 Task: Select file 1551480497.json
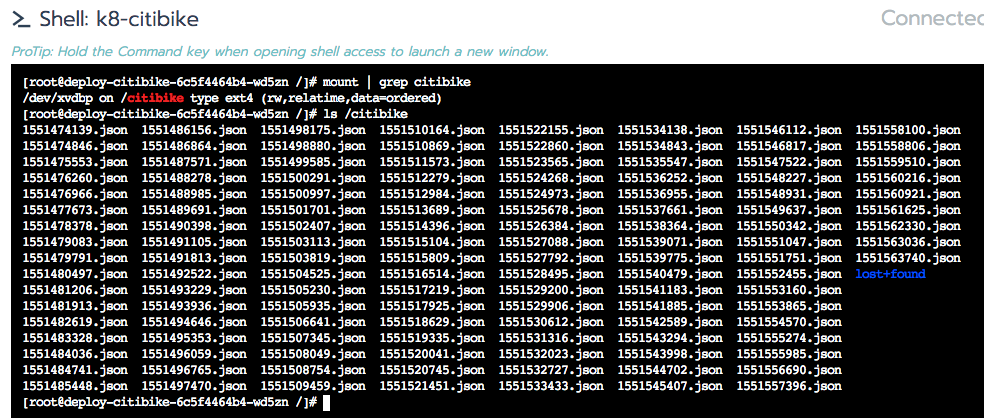[75, 274]
